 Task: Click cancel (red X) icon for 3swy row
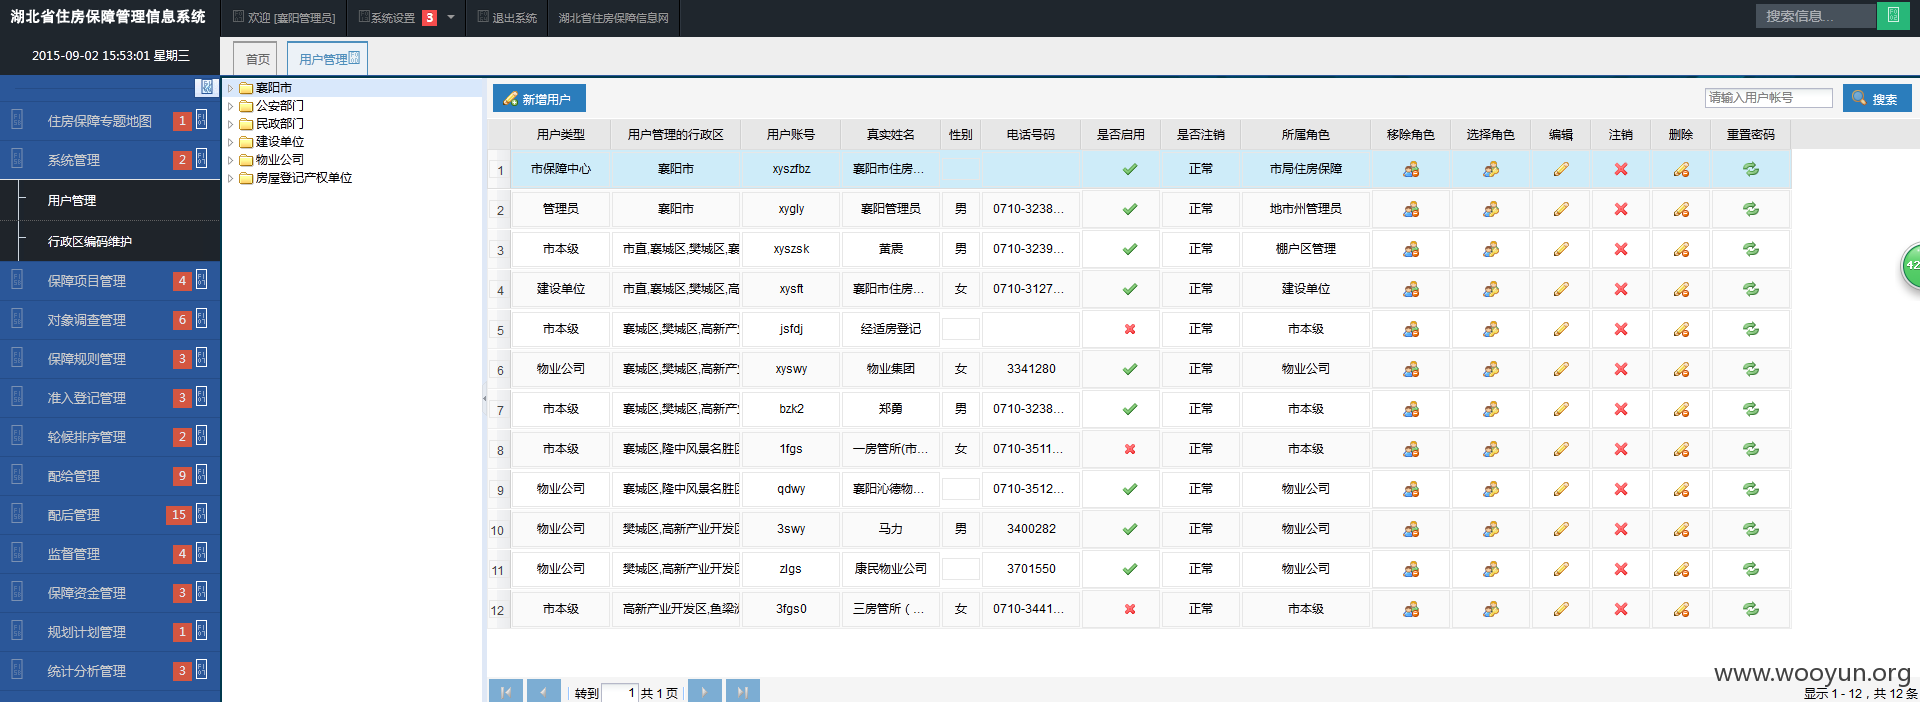pyautogui.click(x=1621, y=529)
